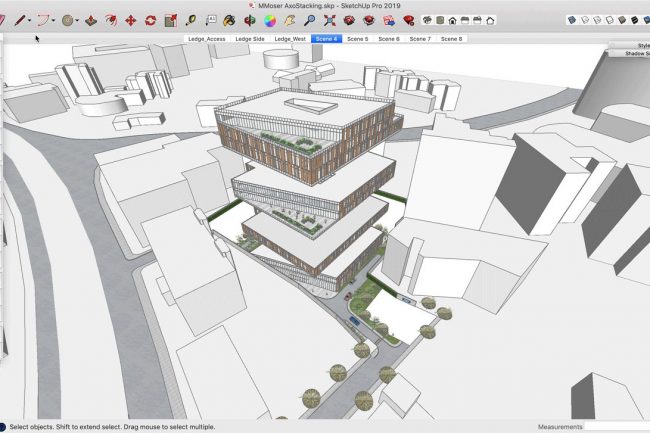The image size is (650, 433).
Task: Select the Paint Bucket tool
Action: (229, 20)
